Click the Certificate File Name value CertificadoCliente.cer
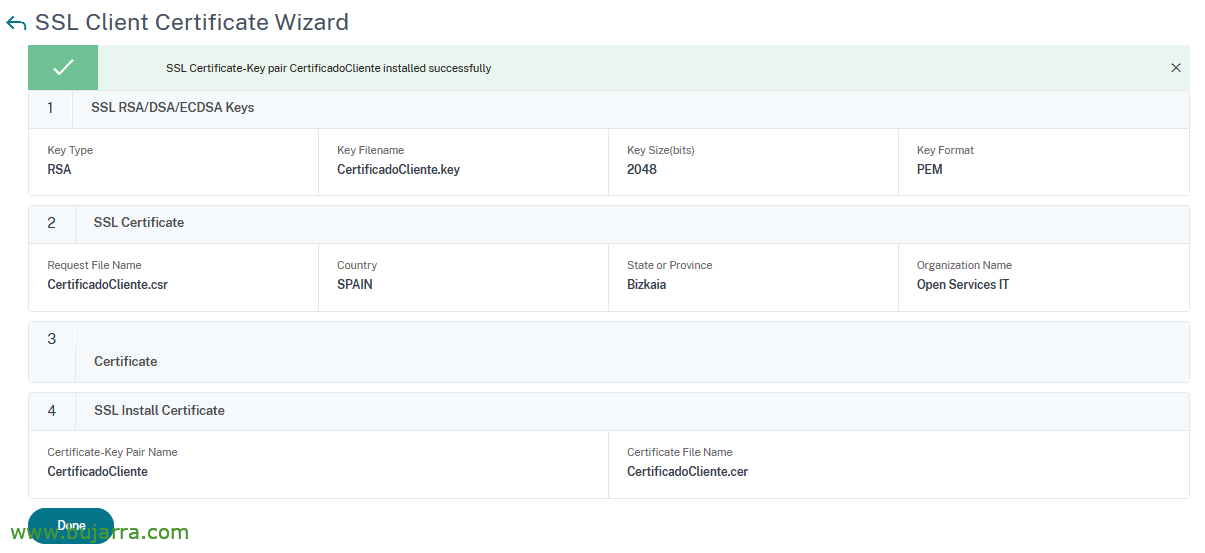The height and width of the screenshot is (553, 1205). pos(687,472)
